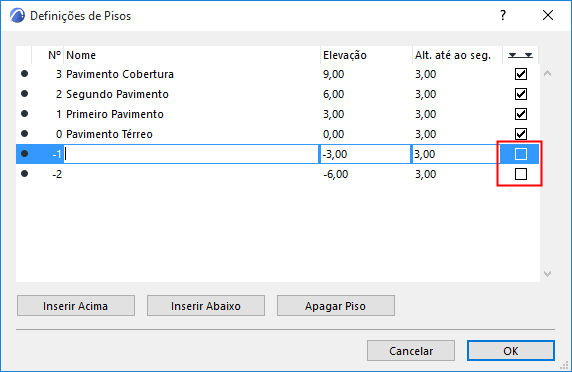Screen dimensions: 572x372
Task: Select the Primeiro Pavimento story row
Action: pyautogui.click(x=277, y=114)
